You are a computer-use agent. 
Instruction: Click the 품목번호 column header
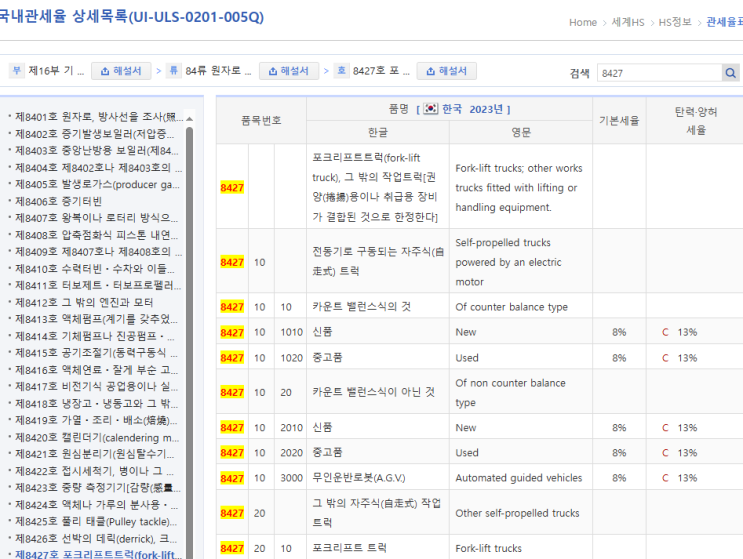(261, 120)
